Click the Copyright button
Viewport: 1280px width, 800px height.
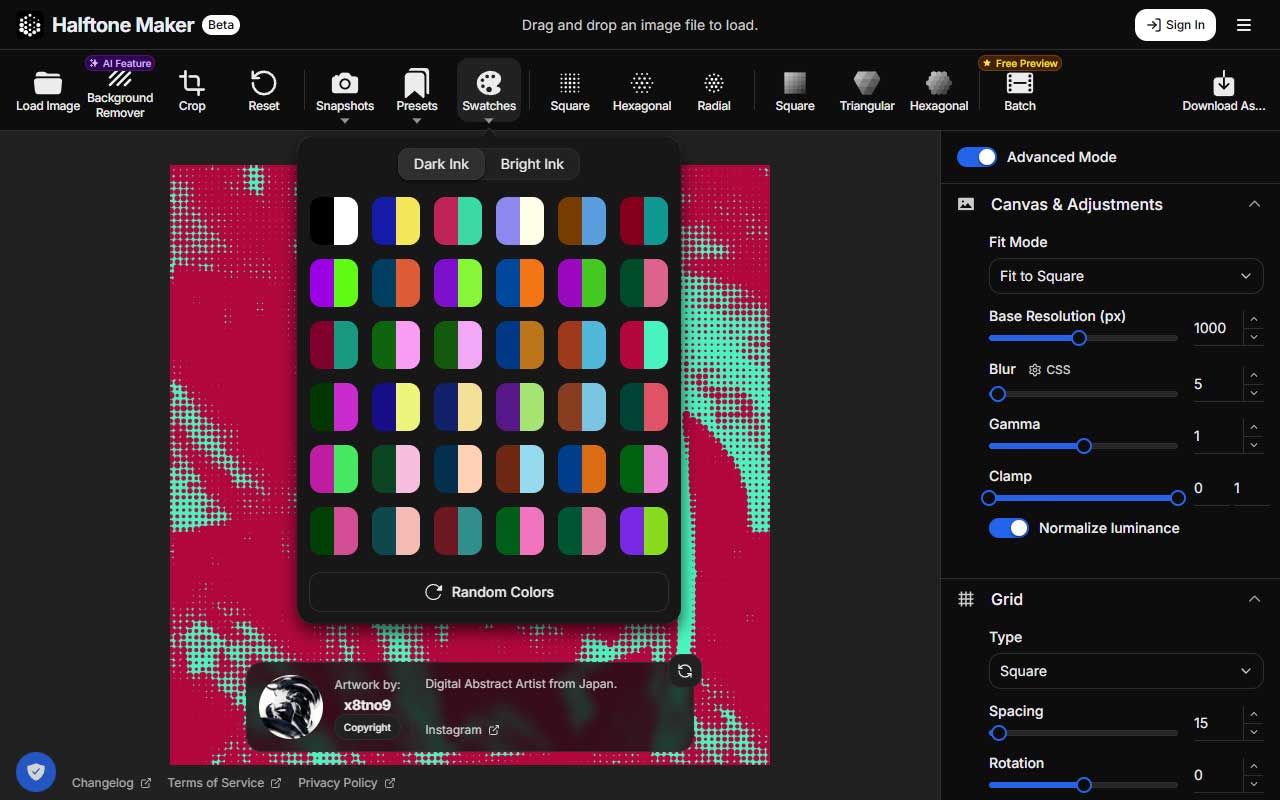367,728
